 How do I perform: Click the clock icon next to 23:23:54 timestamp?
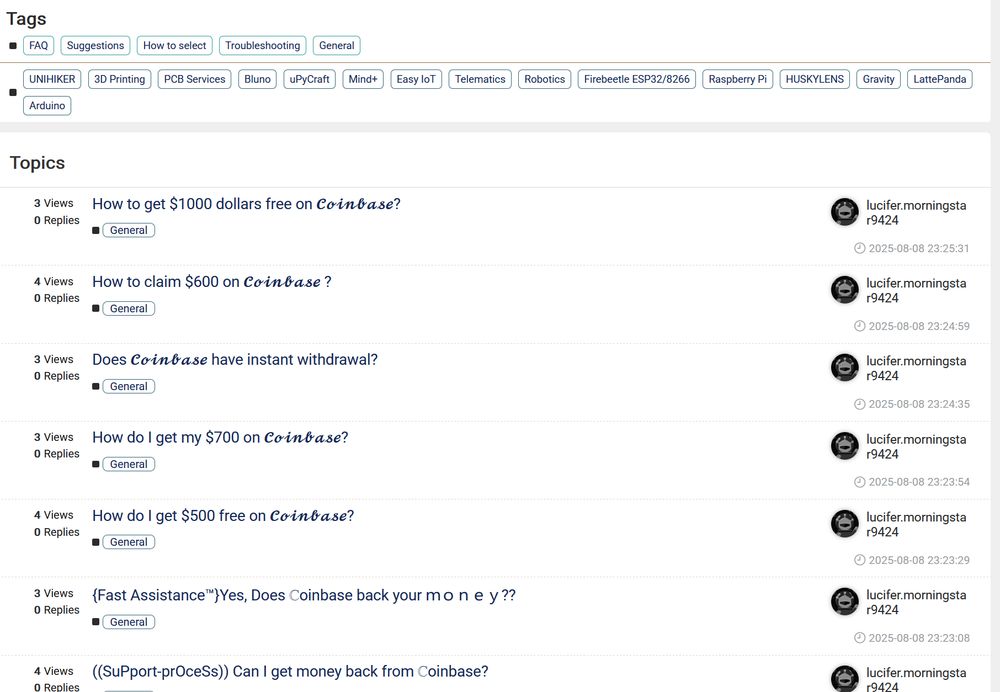pos(860,482)
